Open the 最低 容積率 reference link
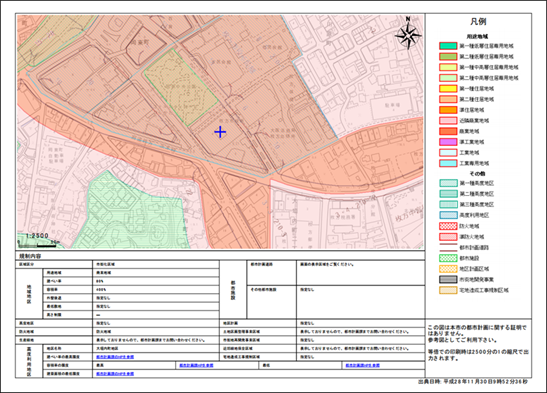 (x=362, y=365)
